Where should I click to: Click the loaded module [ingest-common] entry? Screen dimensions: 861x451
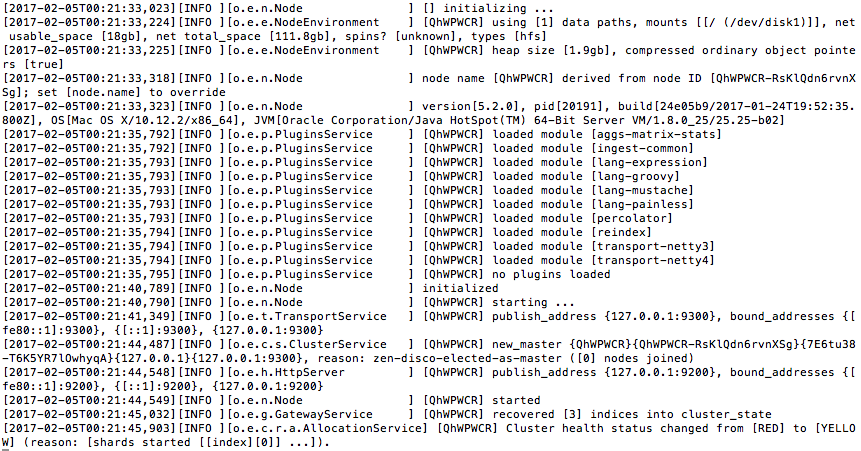click(592, 148)
